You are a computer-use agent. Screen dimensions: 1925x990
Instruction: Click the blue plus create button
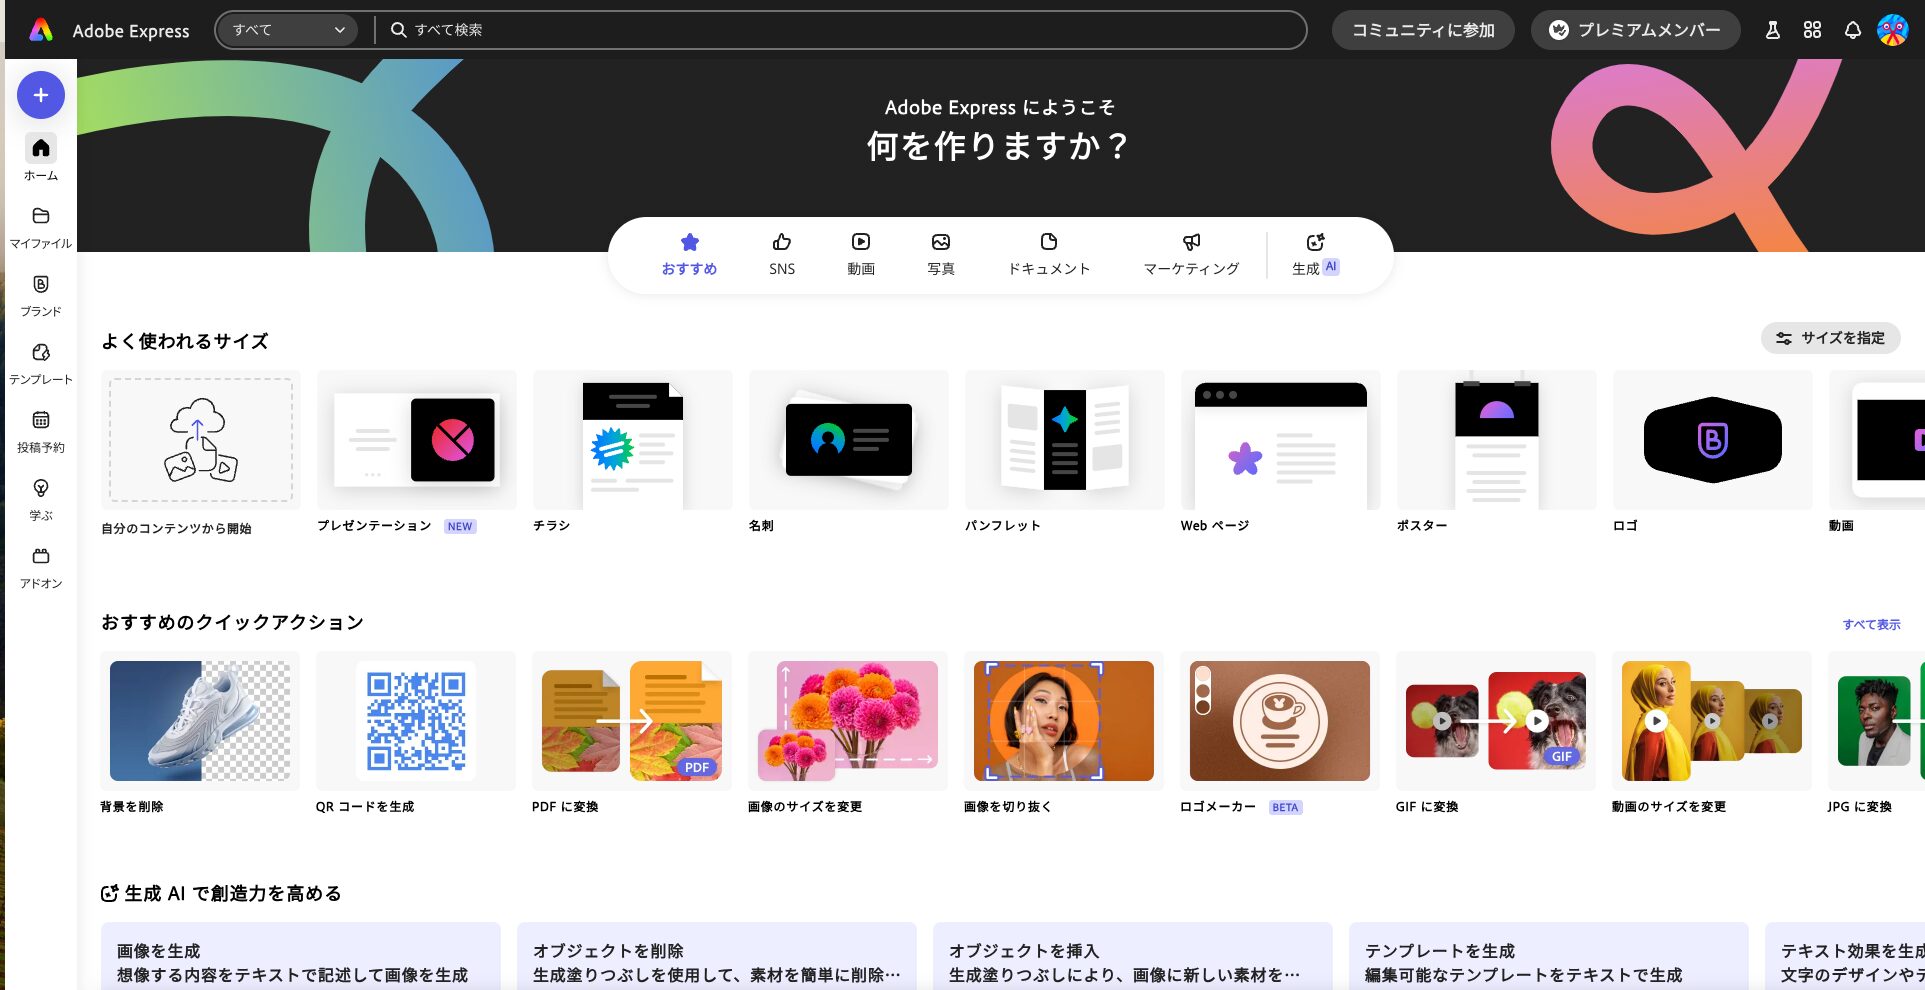41,95
